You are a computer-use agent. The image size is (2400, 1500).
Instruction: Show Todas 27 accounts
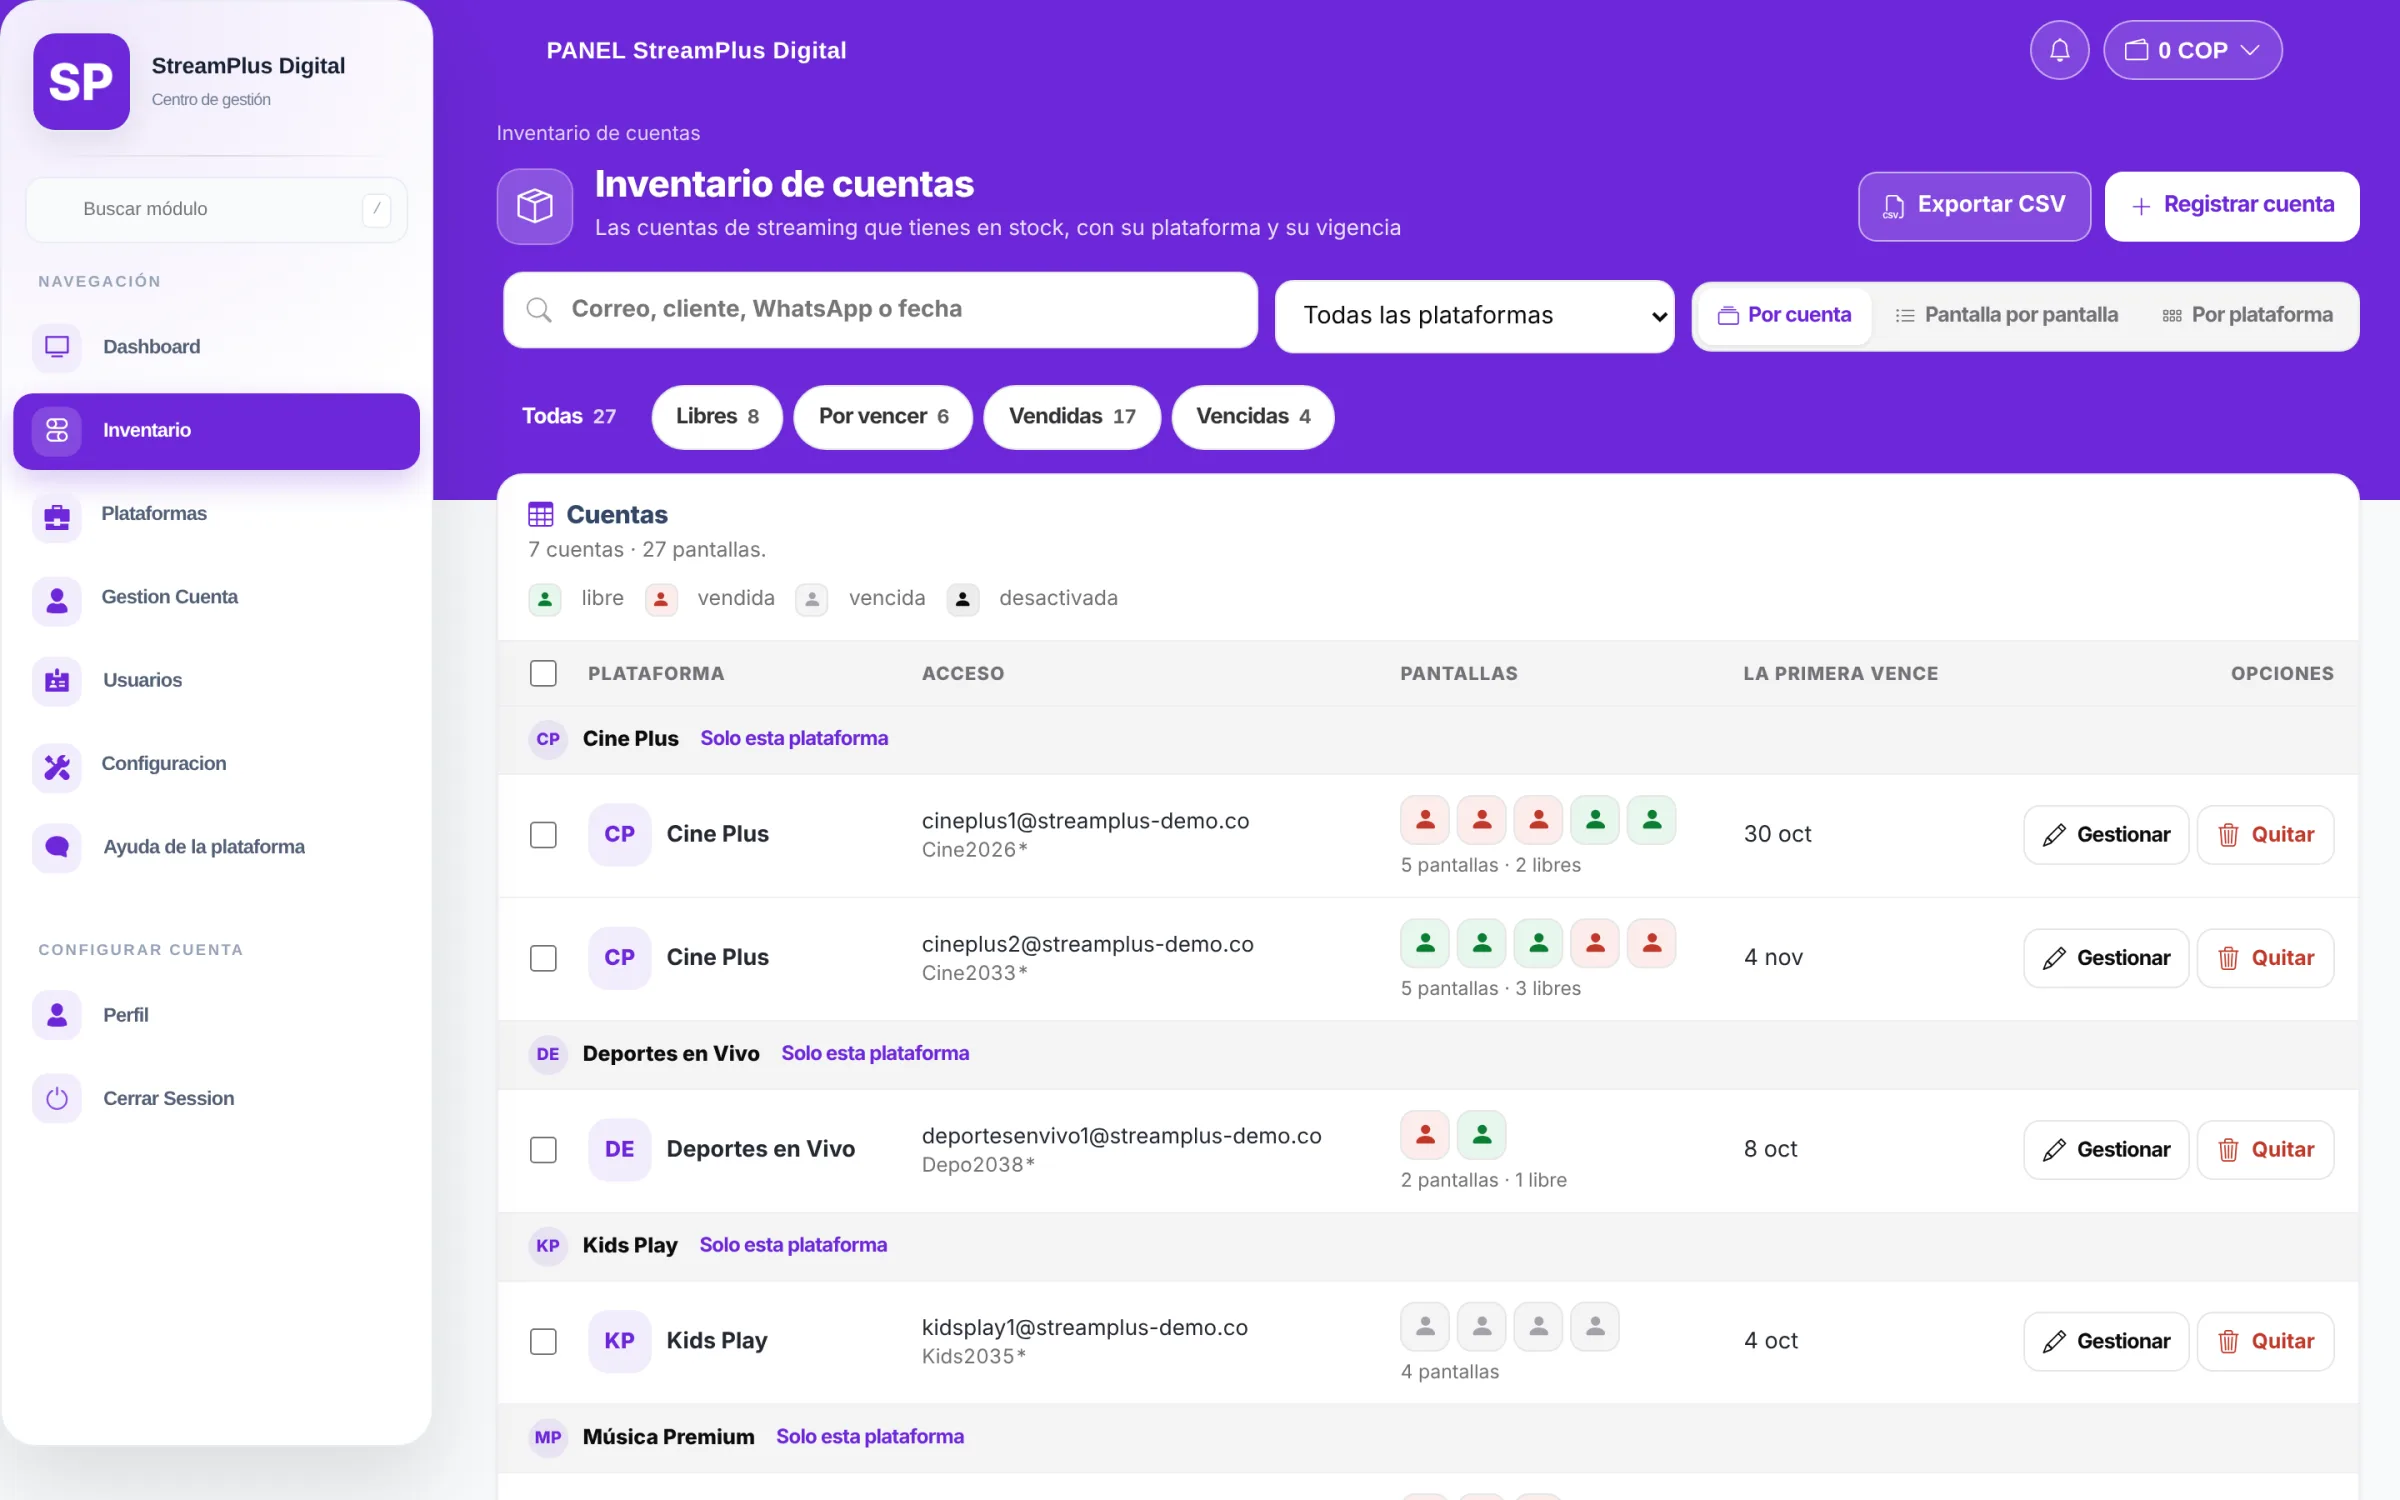(569, 417)
